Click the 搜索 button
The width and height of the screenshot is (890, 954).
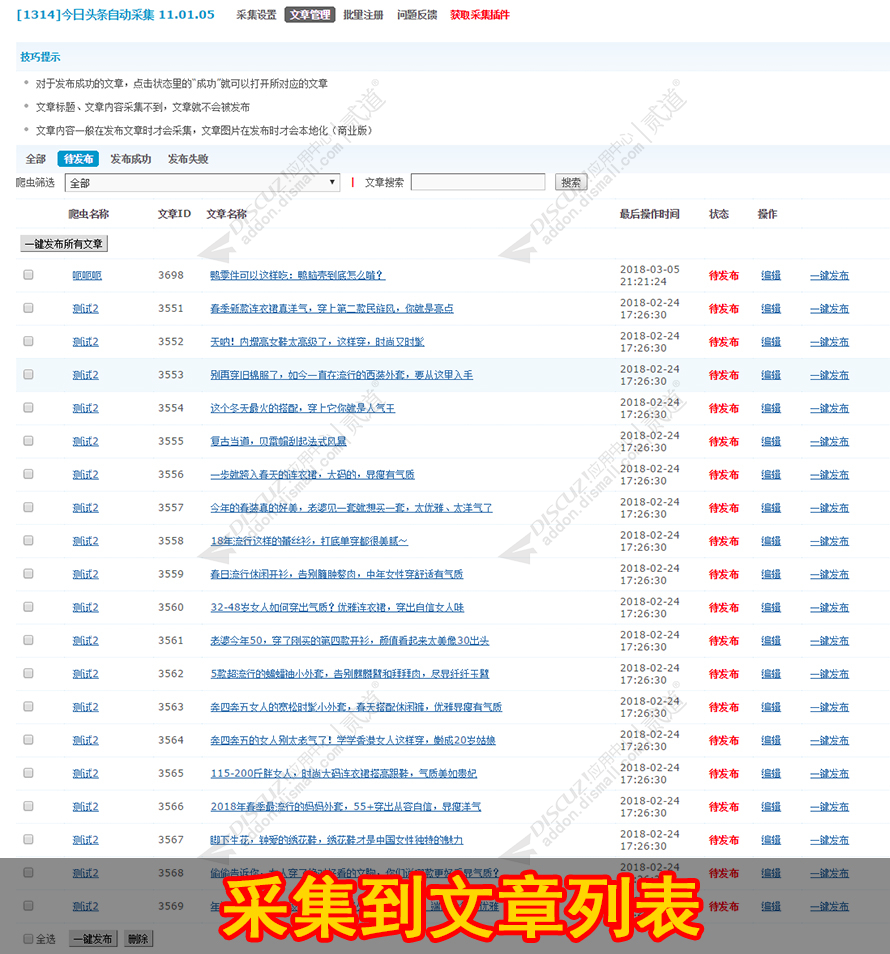click(571, 182)
